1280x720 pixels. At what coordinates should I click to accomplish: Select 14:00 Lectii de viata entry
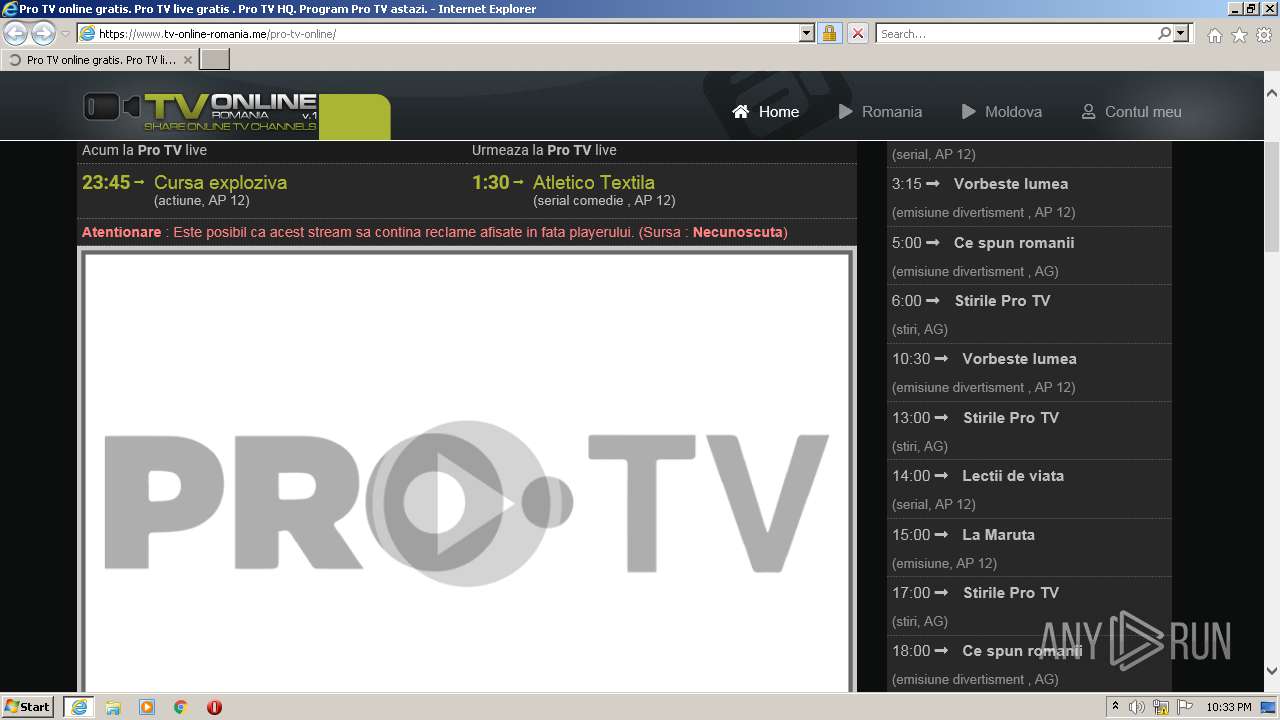(x=1029, y=489)
